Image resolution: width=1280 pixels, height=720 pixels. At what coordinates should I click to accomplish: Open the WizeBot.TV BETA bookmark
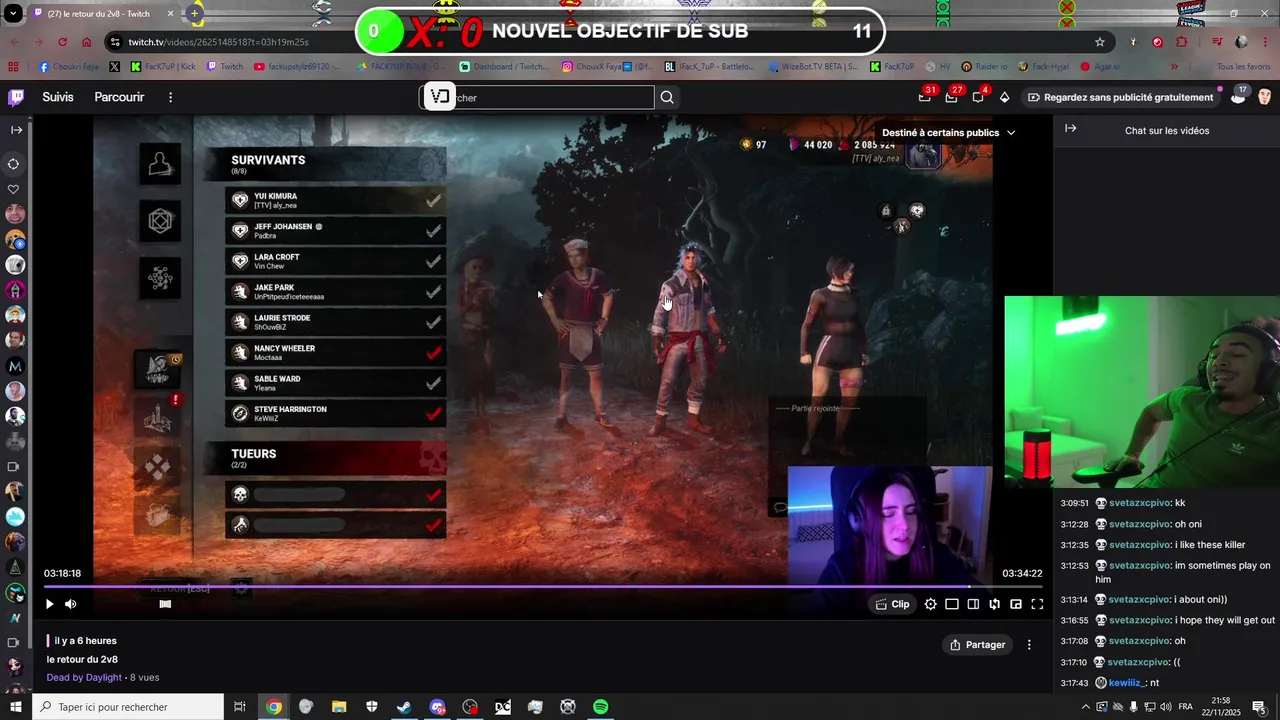813,67
